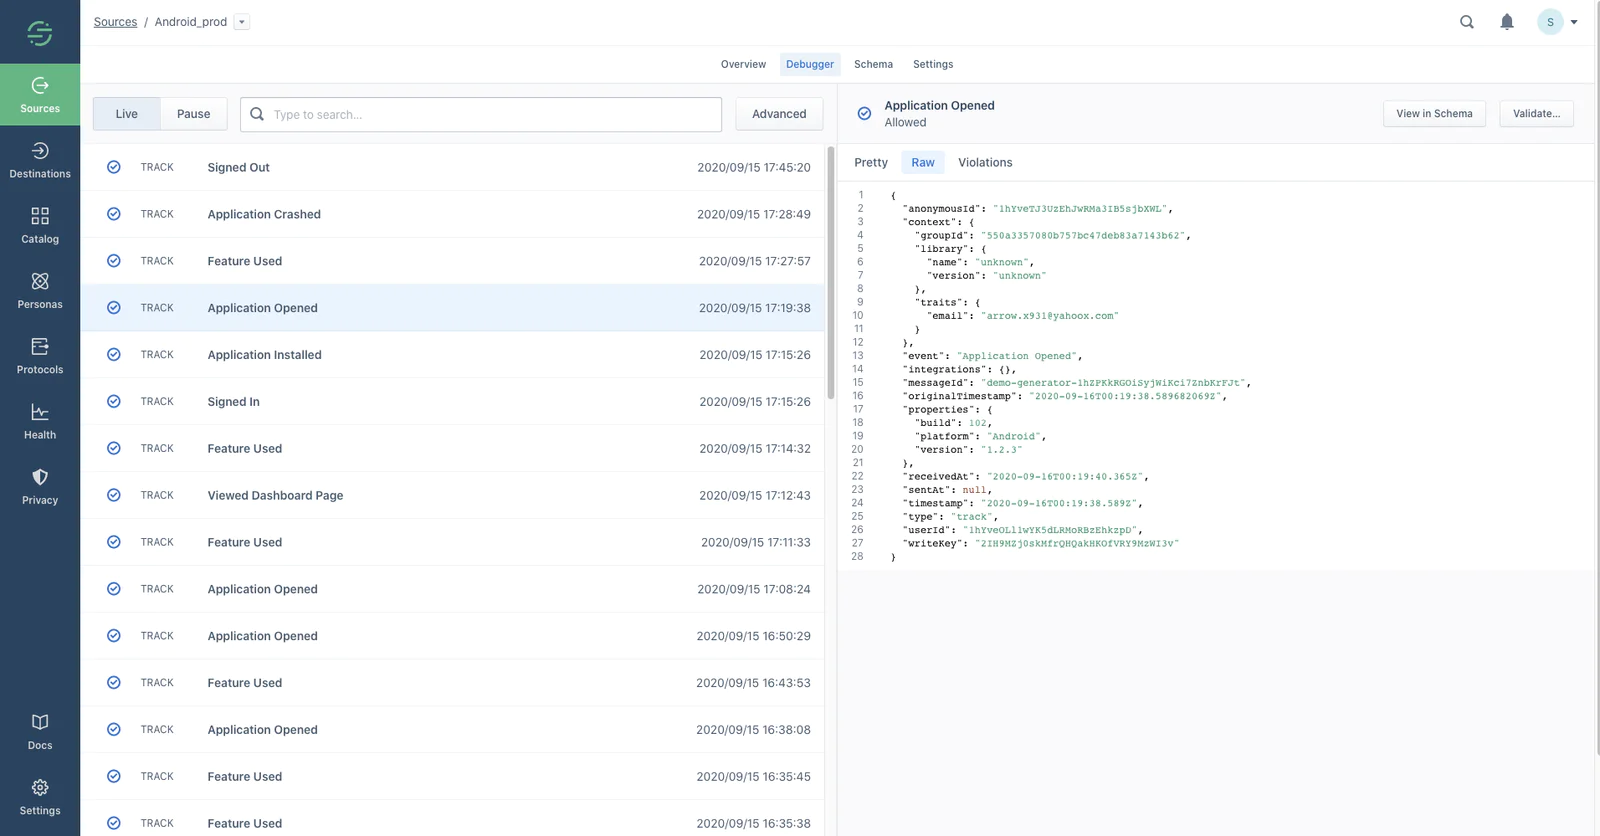The image size is (1600, 836).
Task: Click in the Type to search field
Action: tap(481, 114)
